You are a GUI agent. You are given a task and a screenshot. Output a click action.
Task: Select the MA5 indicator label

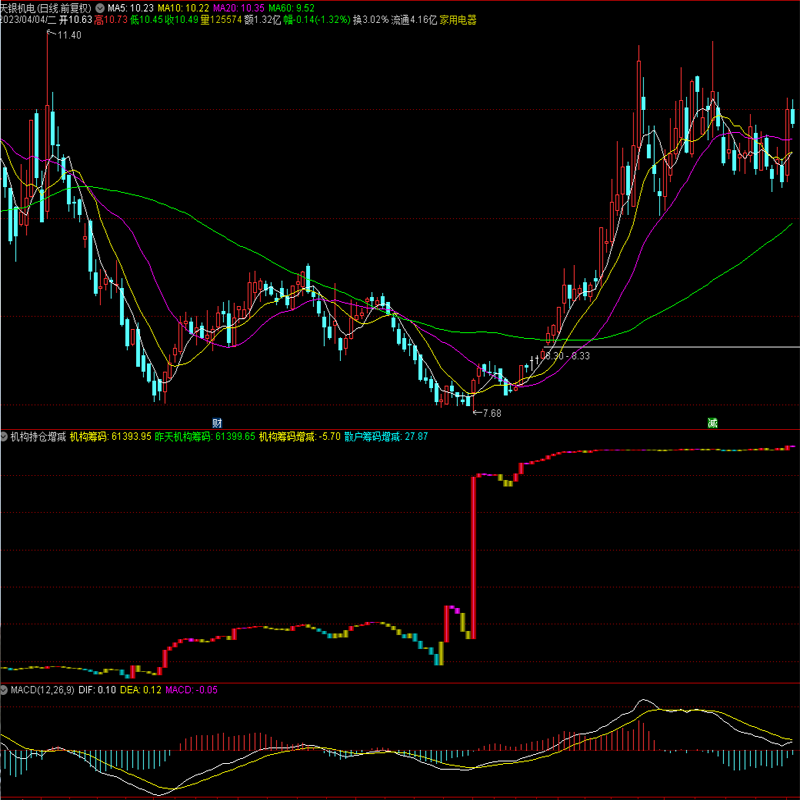130,6
